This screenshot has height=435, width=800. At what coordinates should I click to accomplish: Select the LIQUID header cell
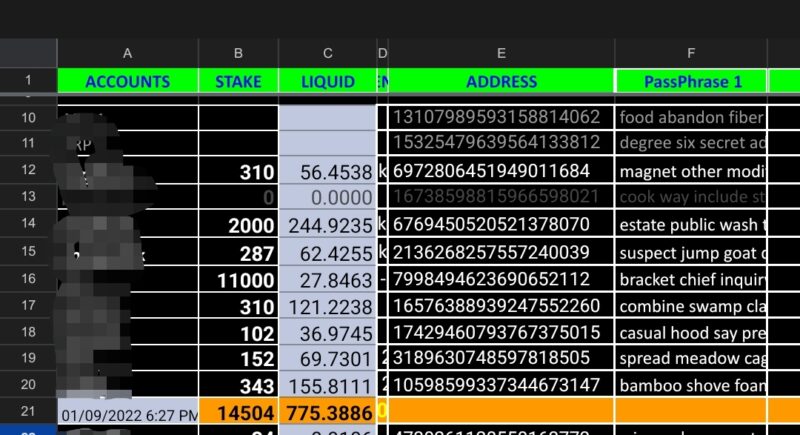[327, 81]
